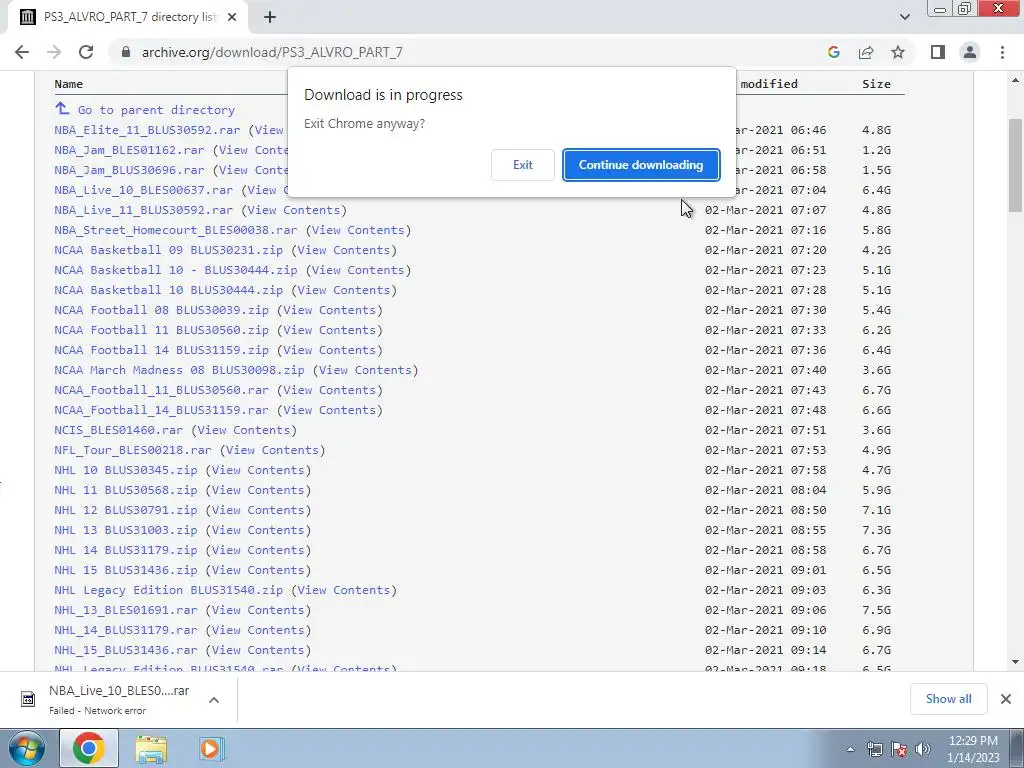Open NHL Legacy Edition BLUS31540.zip link
This screenshot has height=768, width=1024.
pos(168,590)
